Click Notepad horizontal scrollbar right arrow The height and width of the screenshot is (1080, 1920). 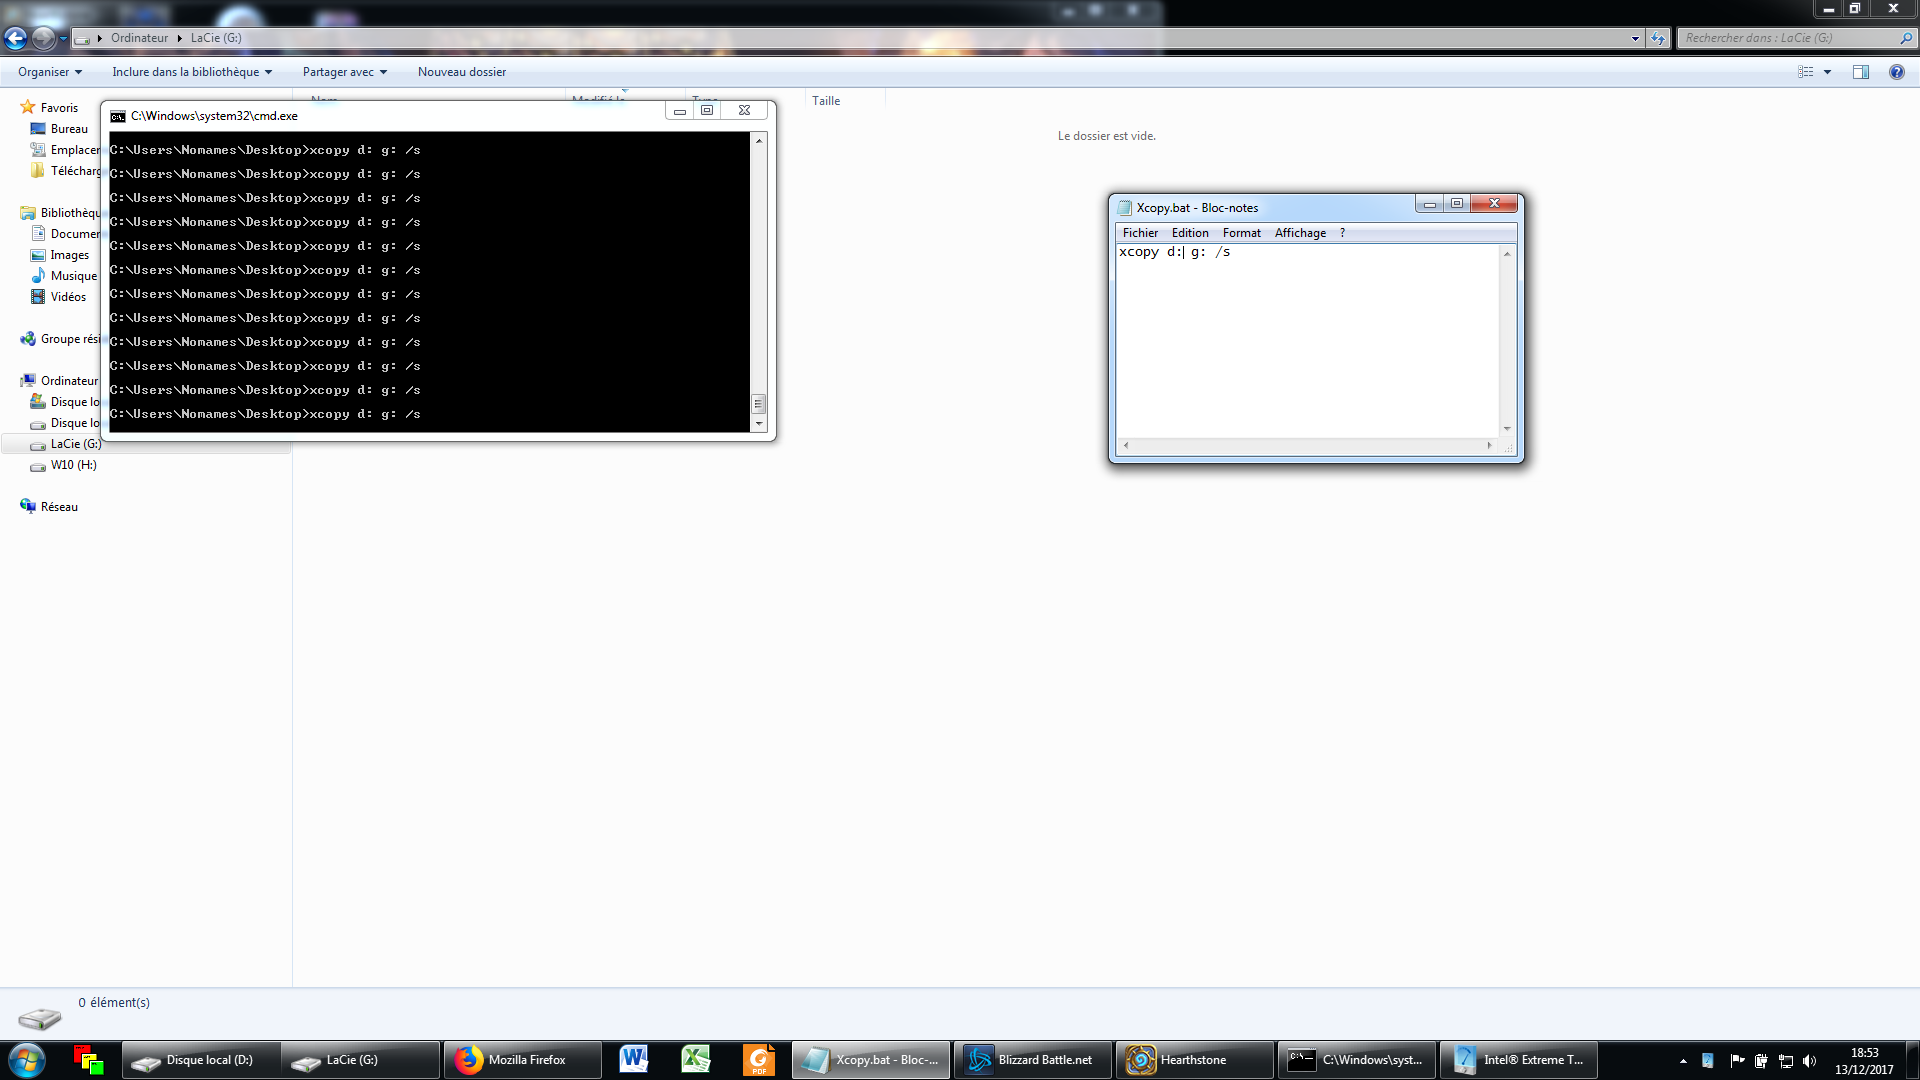[1489, 446]
